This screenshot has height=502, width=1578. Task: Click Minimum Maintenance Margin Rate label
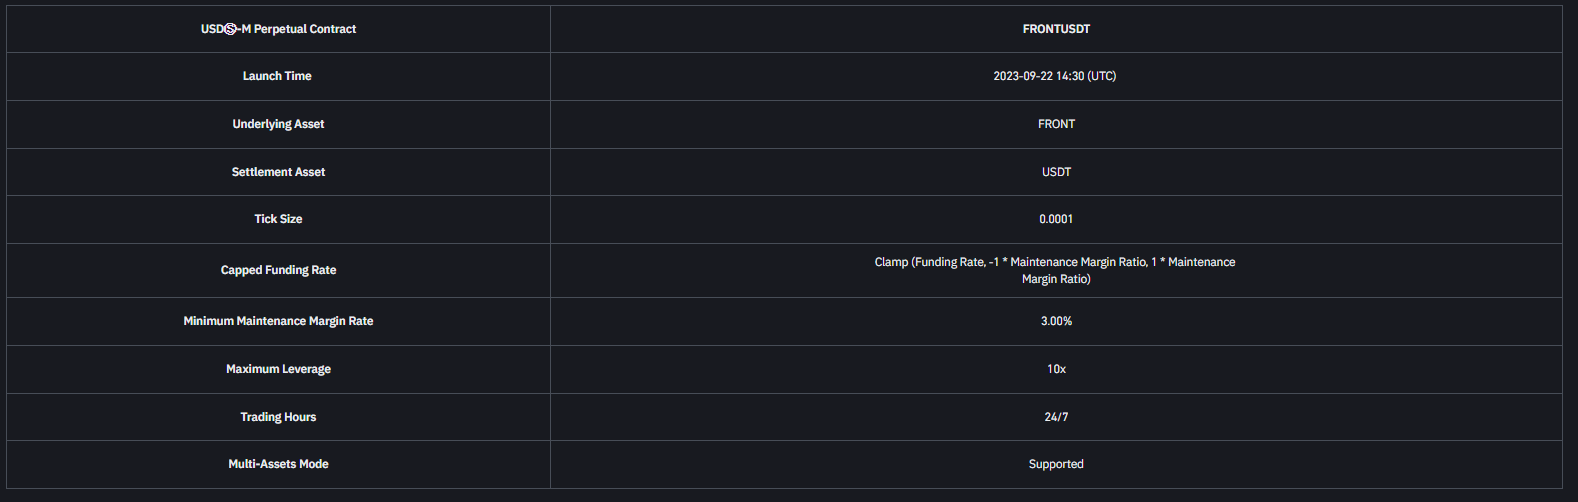coord(278,321)
